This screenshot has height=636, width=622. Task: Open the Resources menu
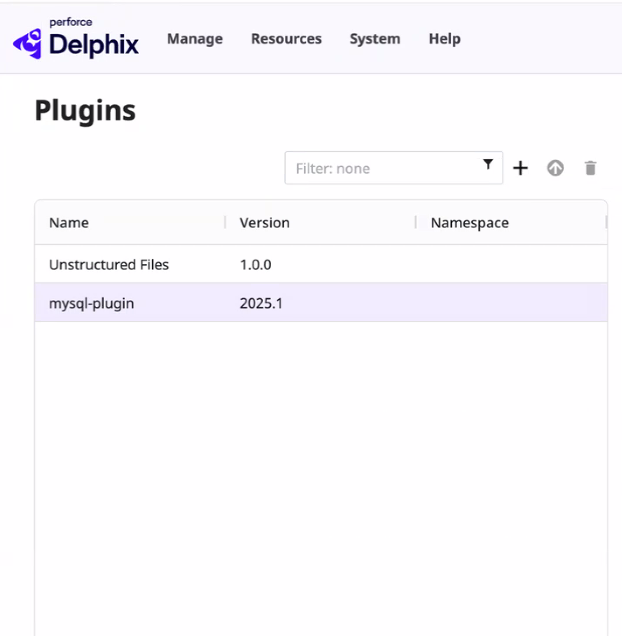tap(286, 39)
